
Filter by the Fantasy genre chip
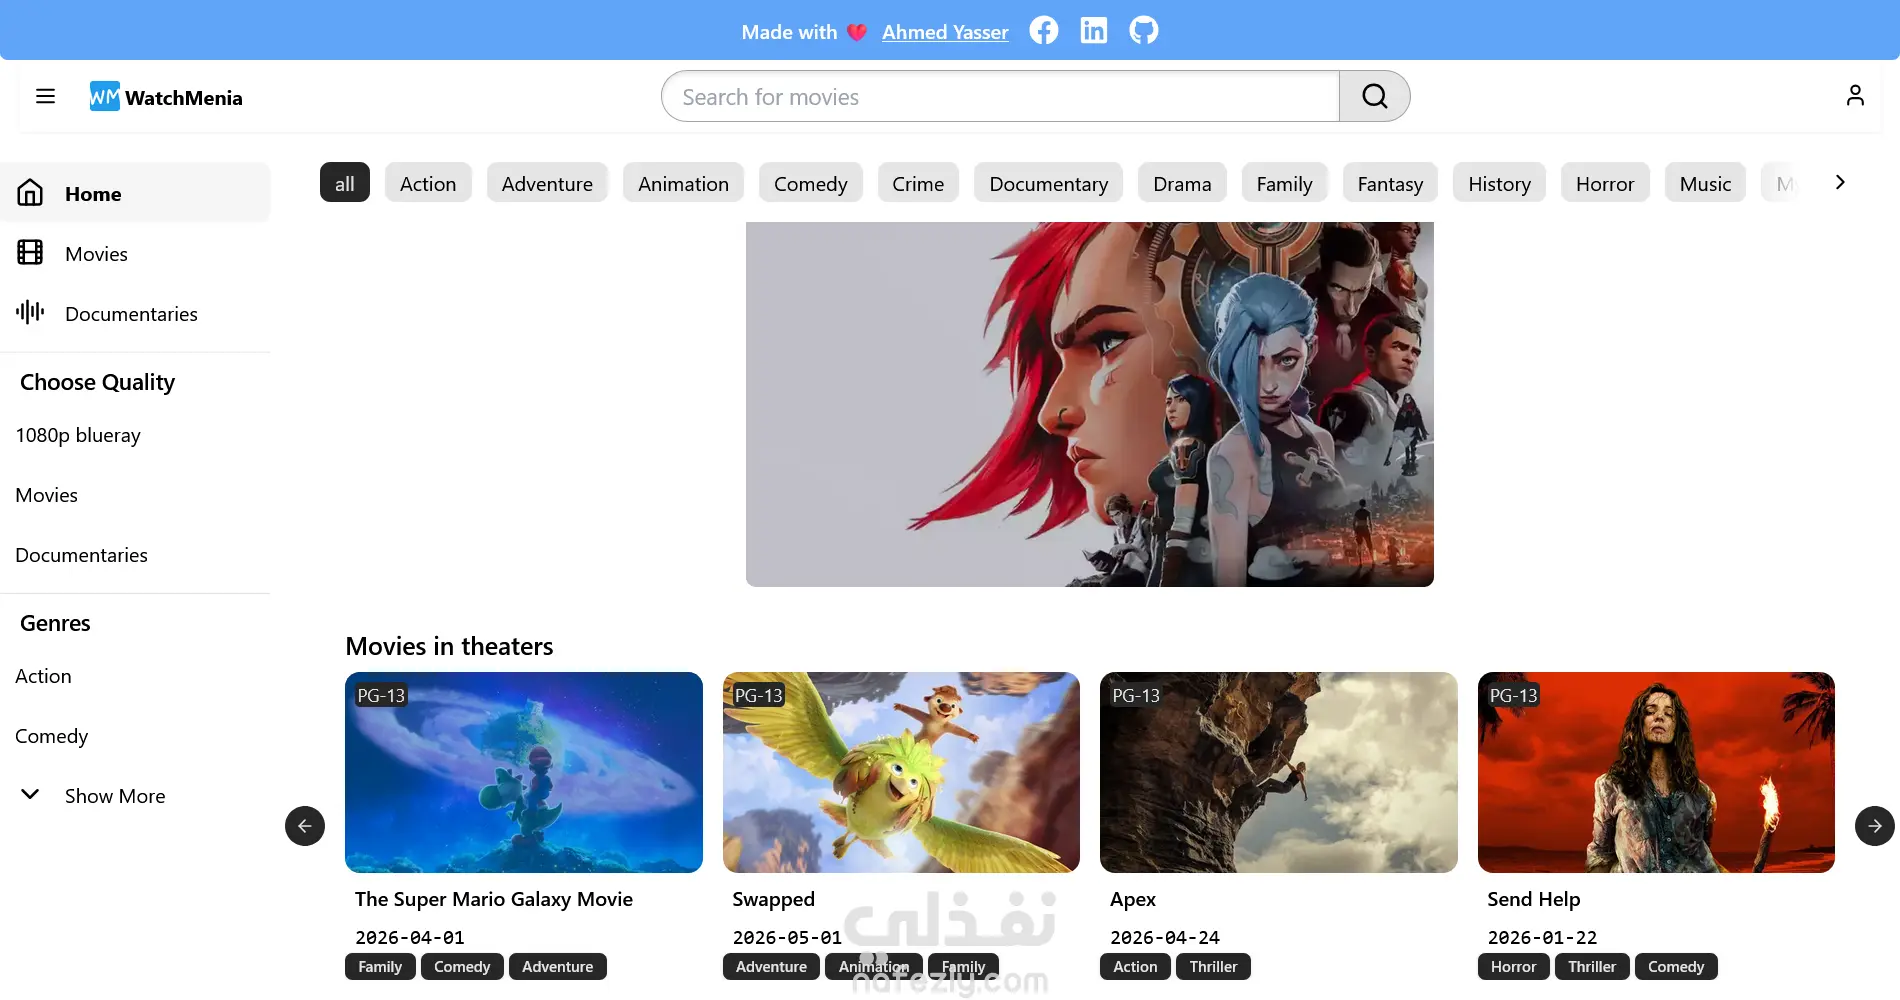point(1390,183)
